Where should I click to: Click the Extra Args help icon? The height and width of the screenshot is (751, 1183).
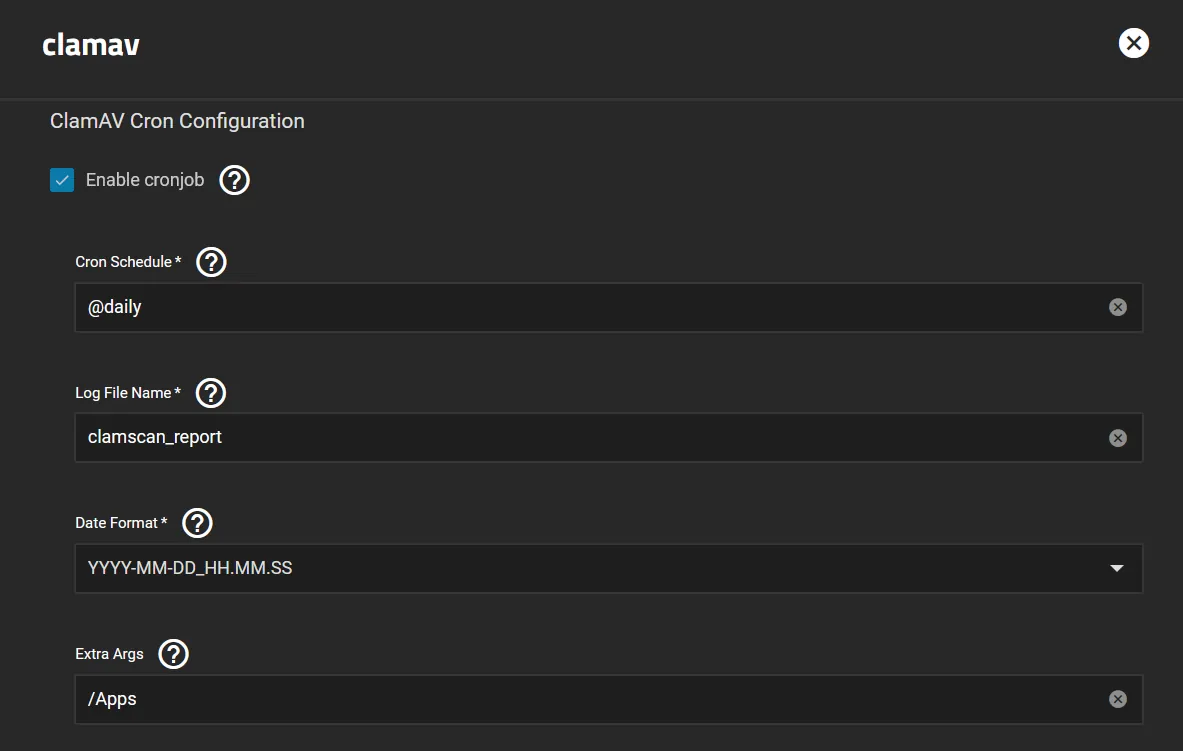click(x=173, y=654)
